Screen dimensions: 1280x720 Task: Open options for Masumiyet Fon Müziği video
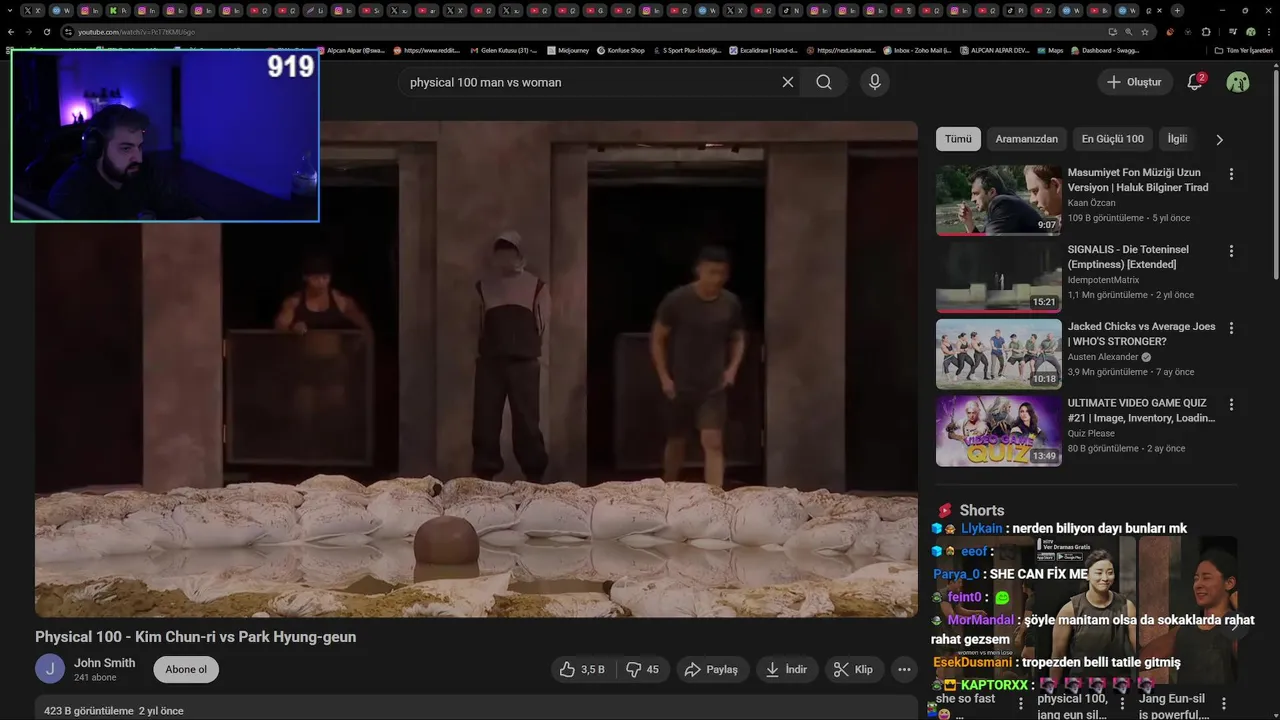(x=1231, y=174)
